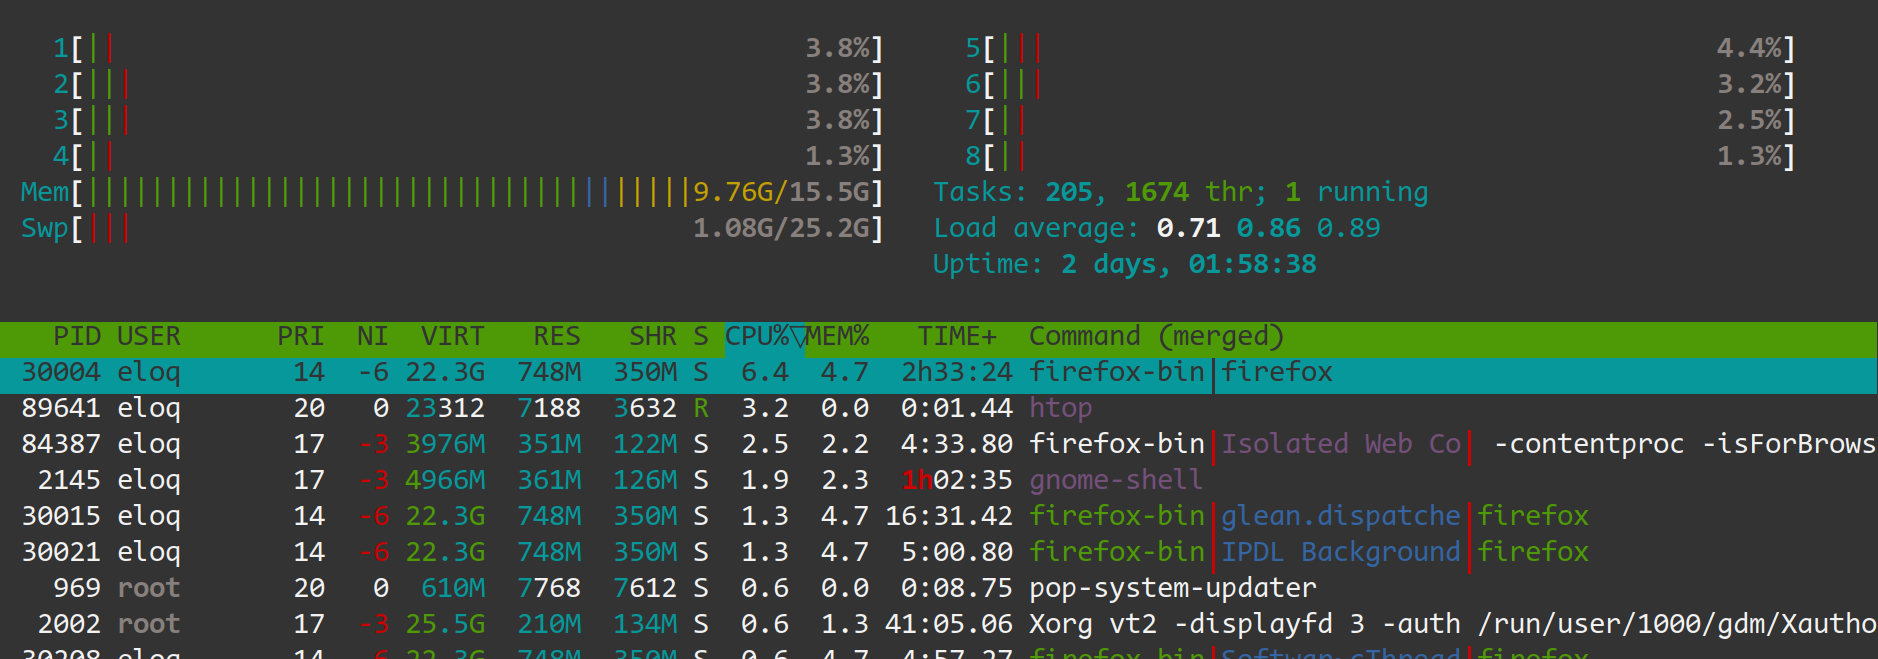The height and width of the screenshot is (659, 1878).
Task: Click the PRI column header
Action: 300,337
